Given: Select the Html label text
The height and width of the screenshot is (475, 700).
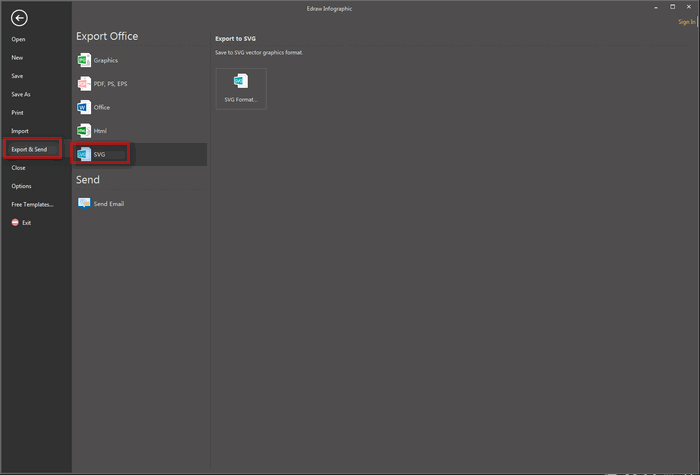Looking at the screenshot, I should click(100, 131).
